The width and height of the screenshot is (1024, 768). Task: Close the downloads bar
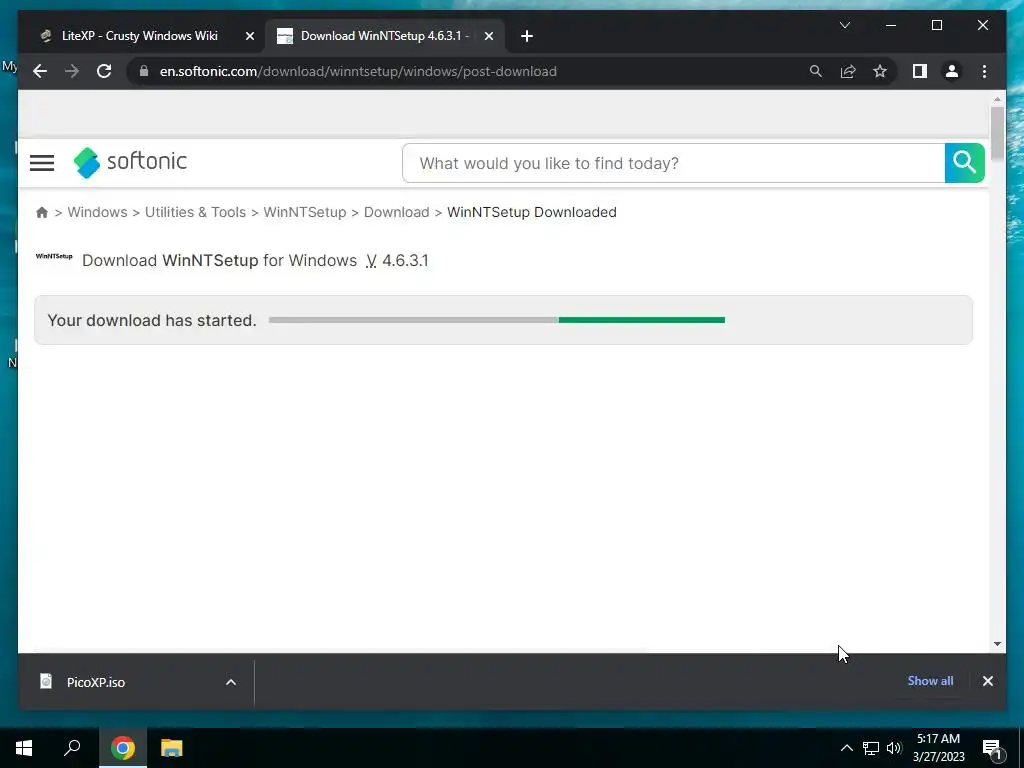point(987,681)
